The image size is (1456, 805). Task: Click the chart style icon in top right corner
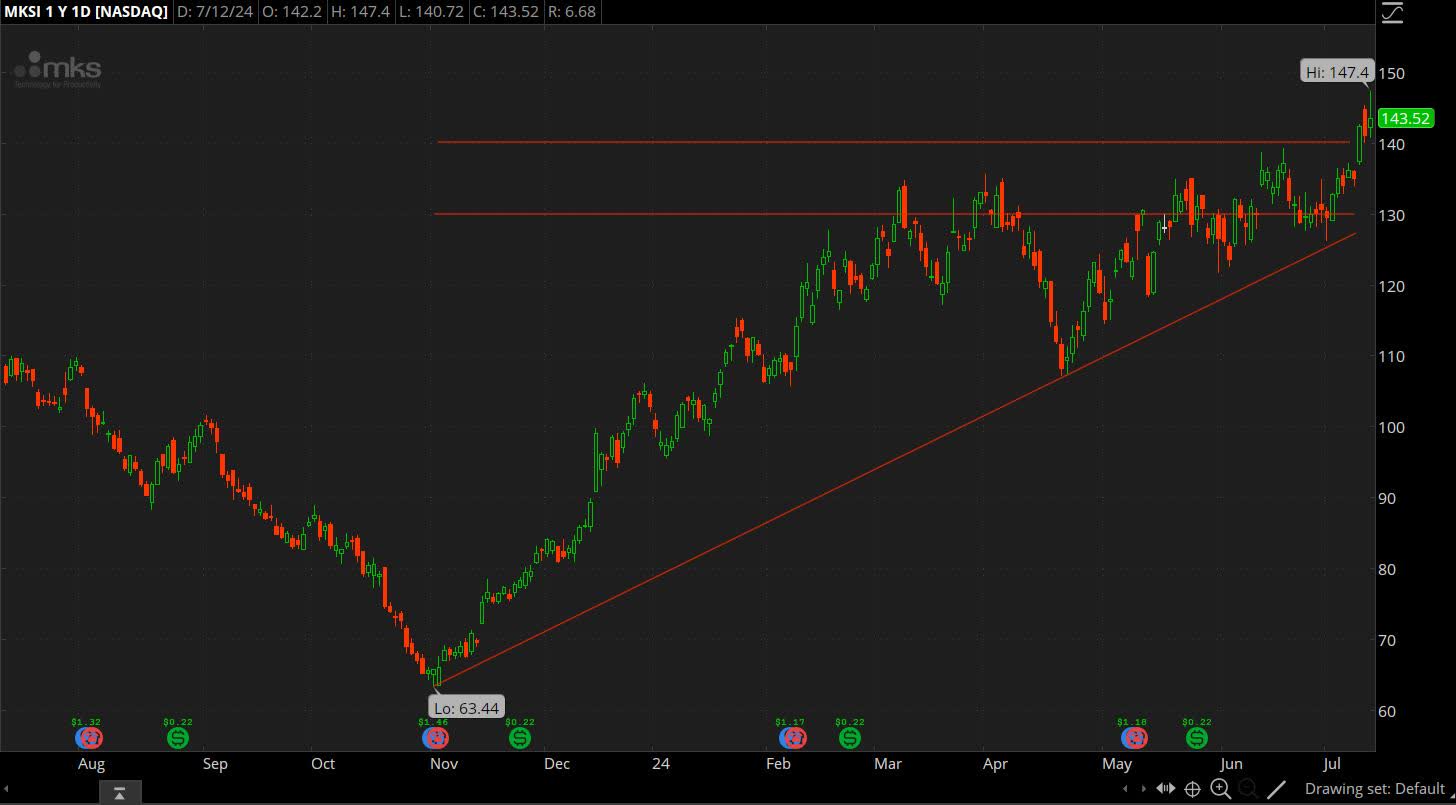(1391, 13)
